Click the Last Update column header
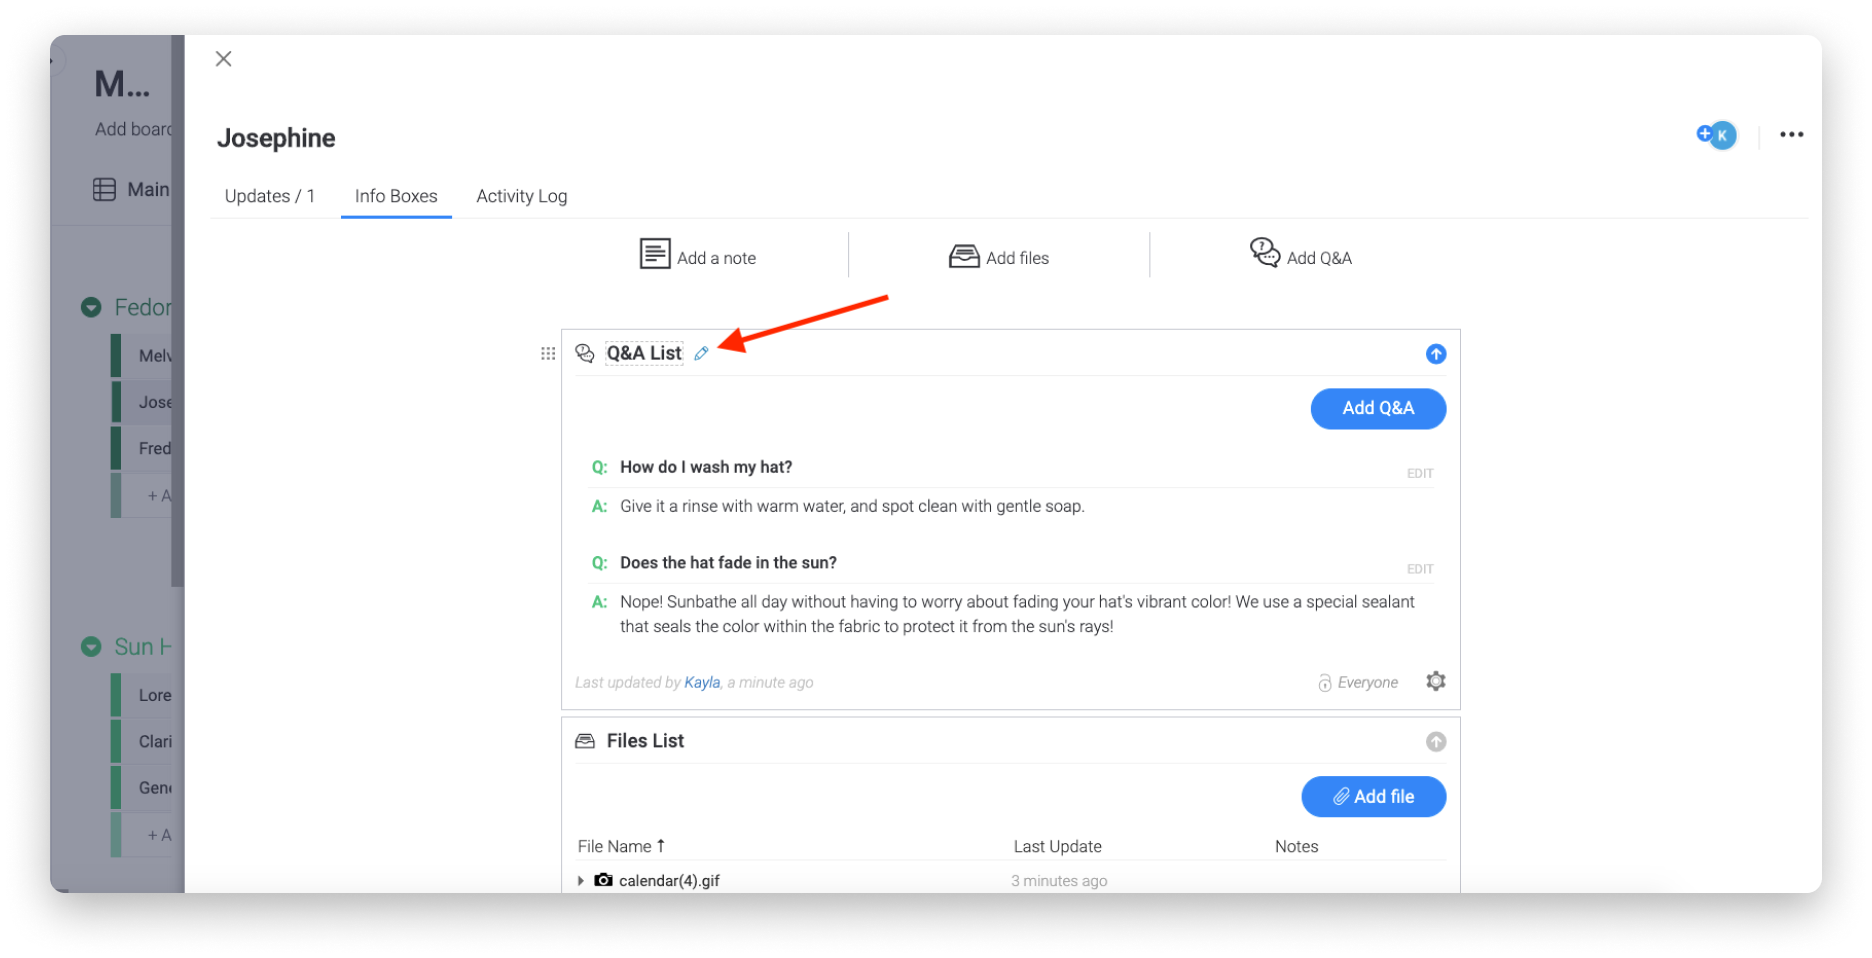The width and height of the screenshot is (1872, 958). click(x=1057, y=846)
